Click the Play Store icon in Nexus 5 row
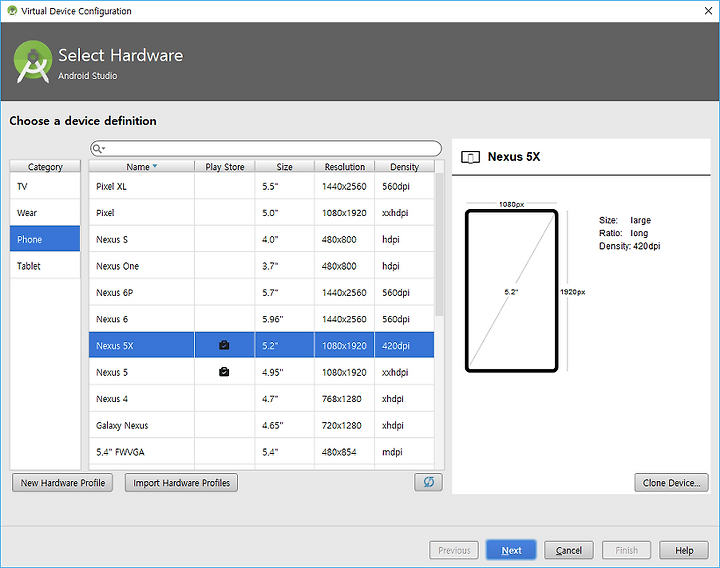Viewport: 720px width, 568px height. pyautogui.click(x=224, y=372)
